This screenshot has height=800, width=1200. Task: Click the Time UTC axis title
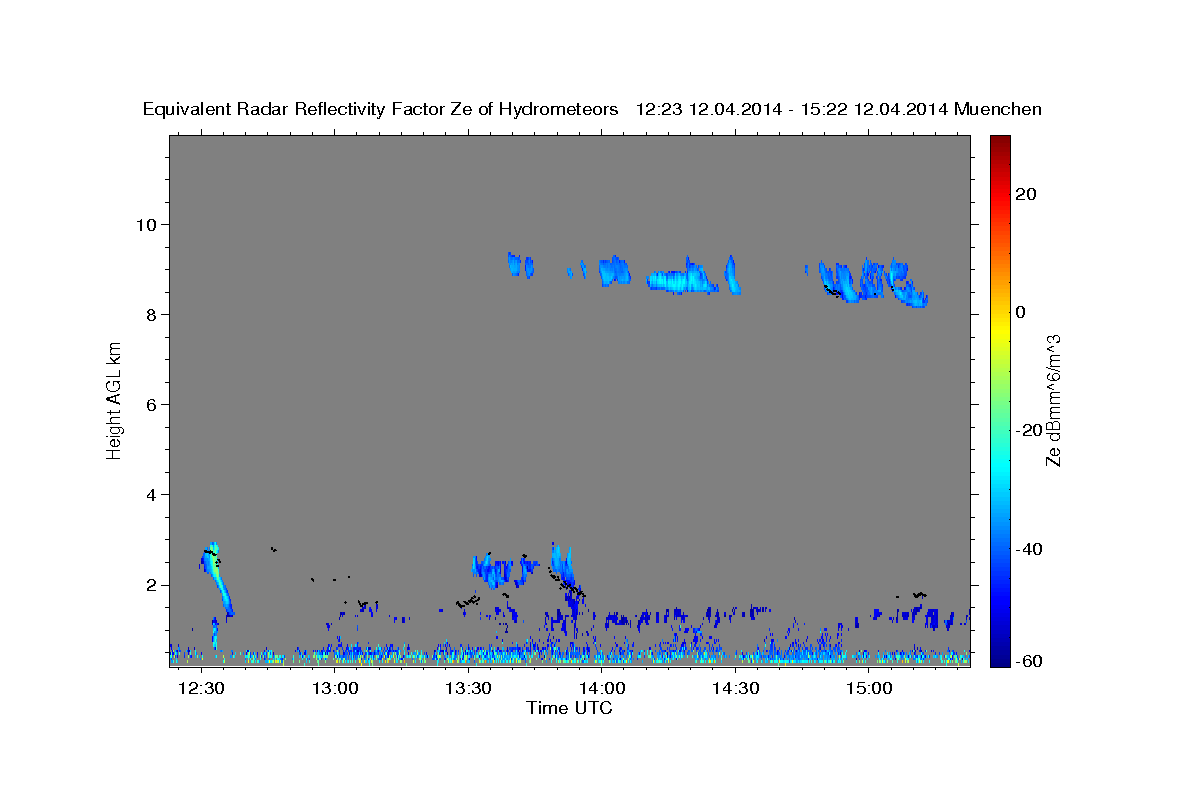(x=569, y=708)
